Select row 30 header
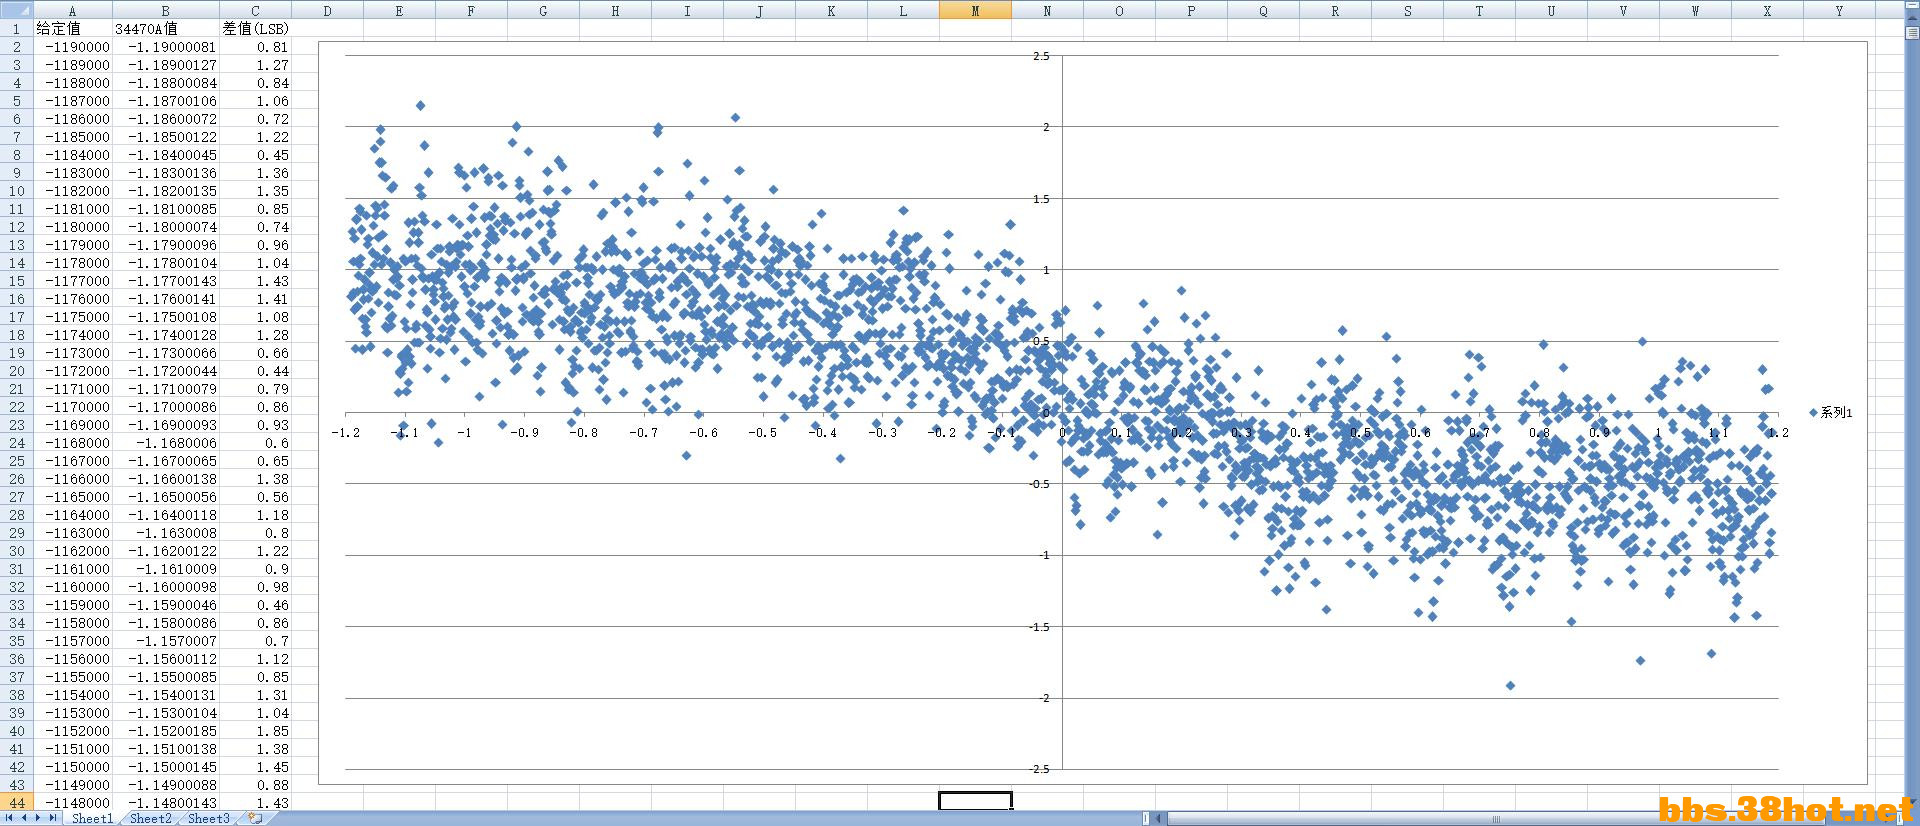 click(16, 551)
